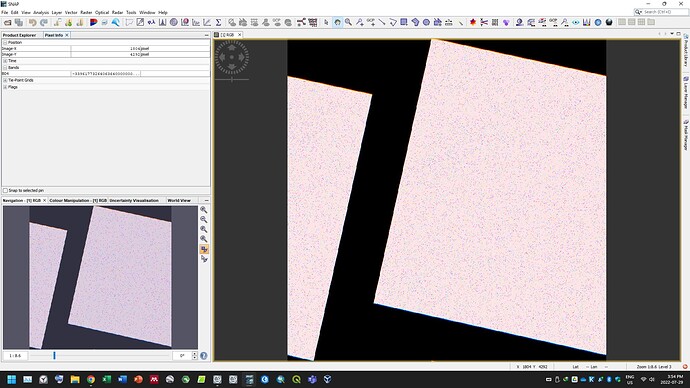Enable Snap to selected pin checkbox
690x388 pixels.
coord(5,190)
